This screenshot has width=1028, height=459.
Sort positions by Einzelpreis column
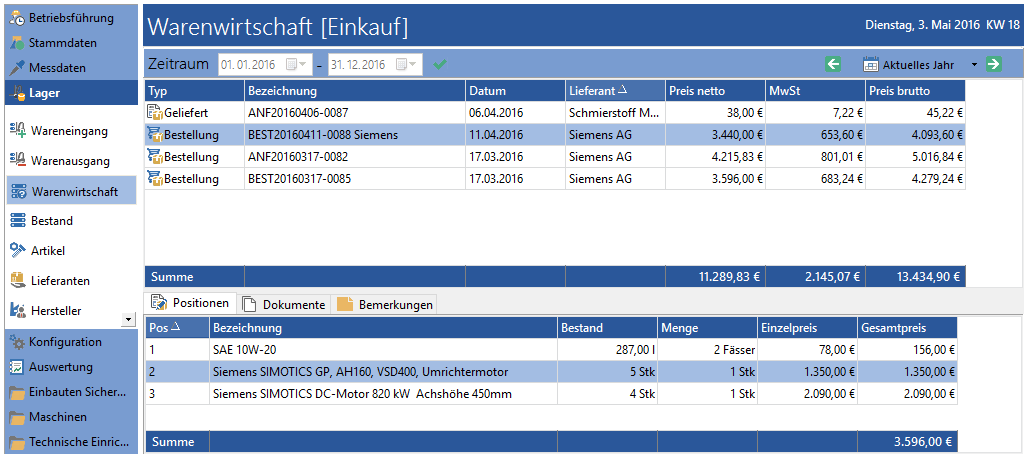coord(807,328)
